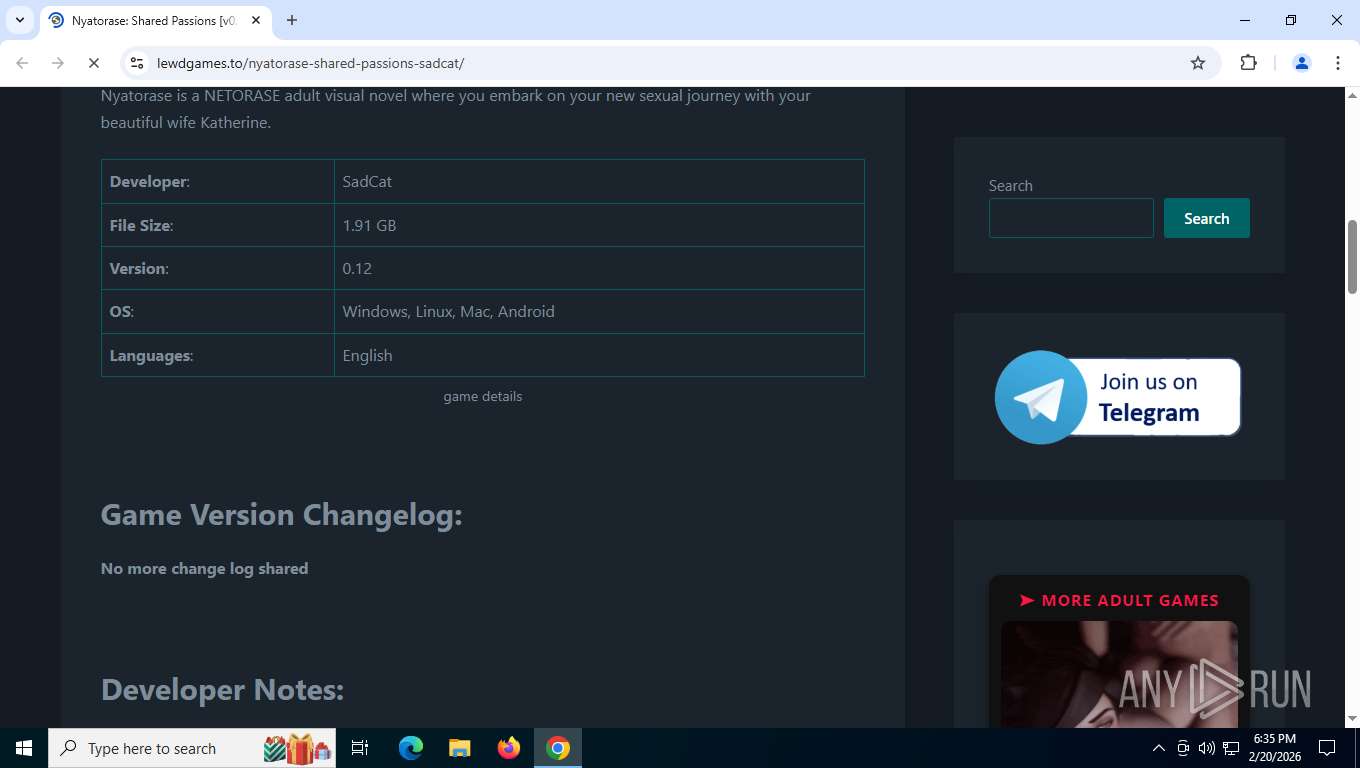Open the Chrome profile avatar
The image size is (1360, 768).
pos(1302,63)
